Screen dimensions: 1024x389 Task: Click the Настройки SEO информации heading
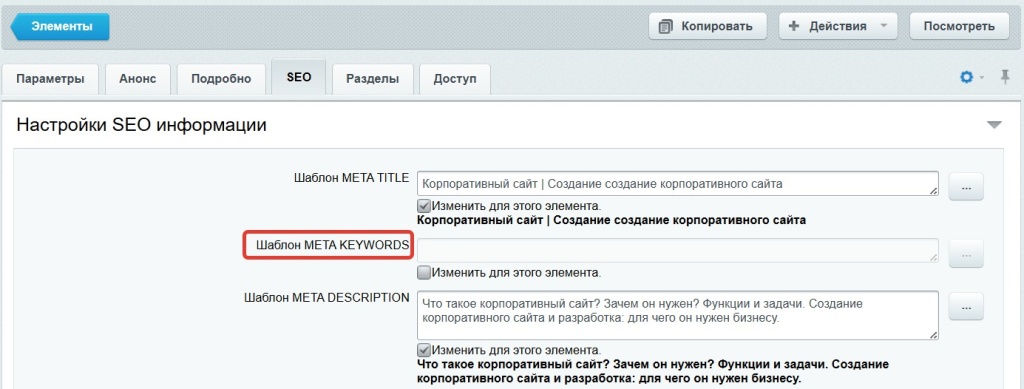(141, 125)
